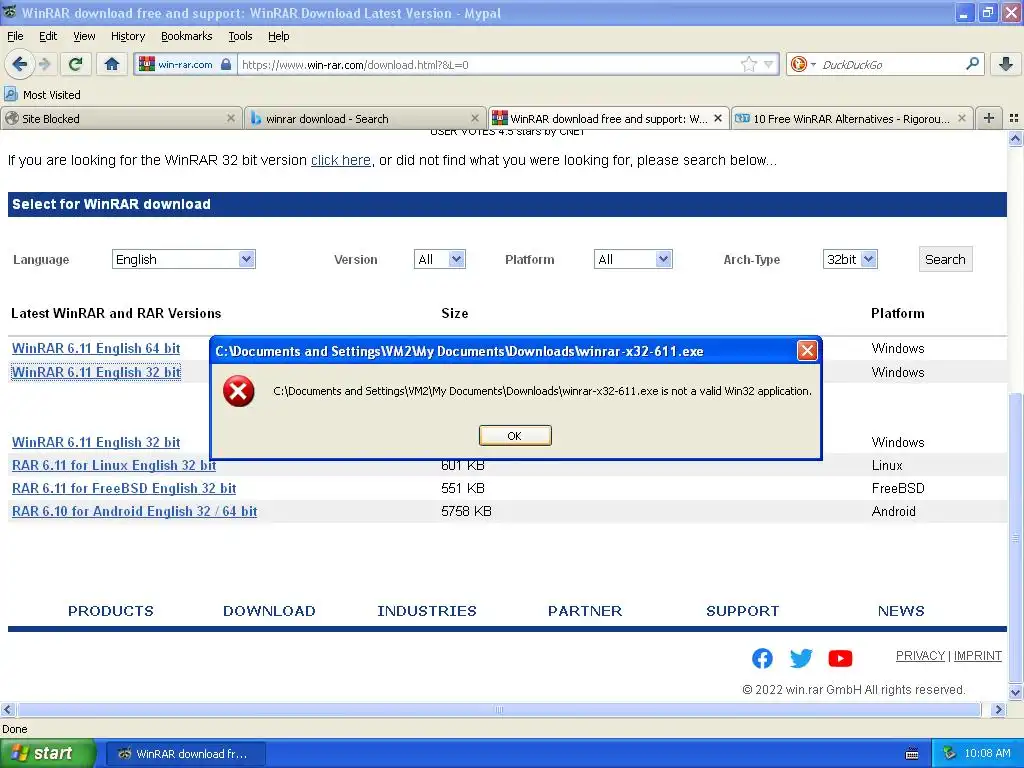
Task: Click the Search button in the download filter
Action: 945,259
